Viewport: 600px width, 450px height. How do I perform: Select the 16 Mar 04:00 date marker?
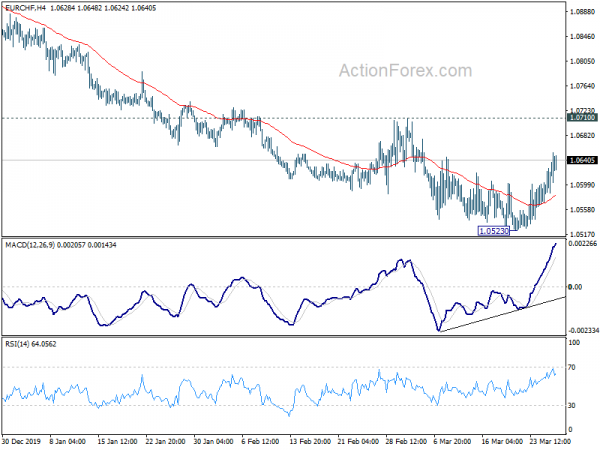(x=502, y=441)
